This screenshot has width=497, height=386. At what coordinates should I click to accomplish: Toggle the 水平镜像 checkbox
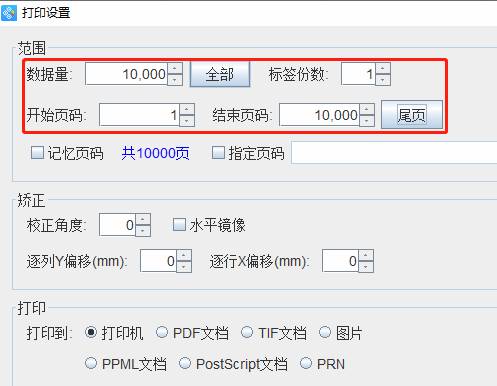pos(179,225)
